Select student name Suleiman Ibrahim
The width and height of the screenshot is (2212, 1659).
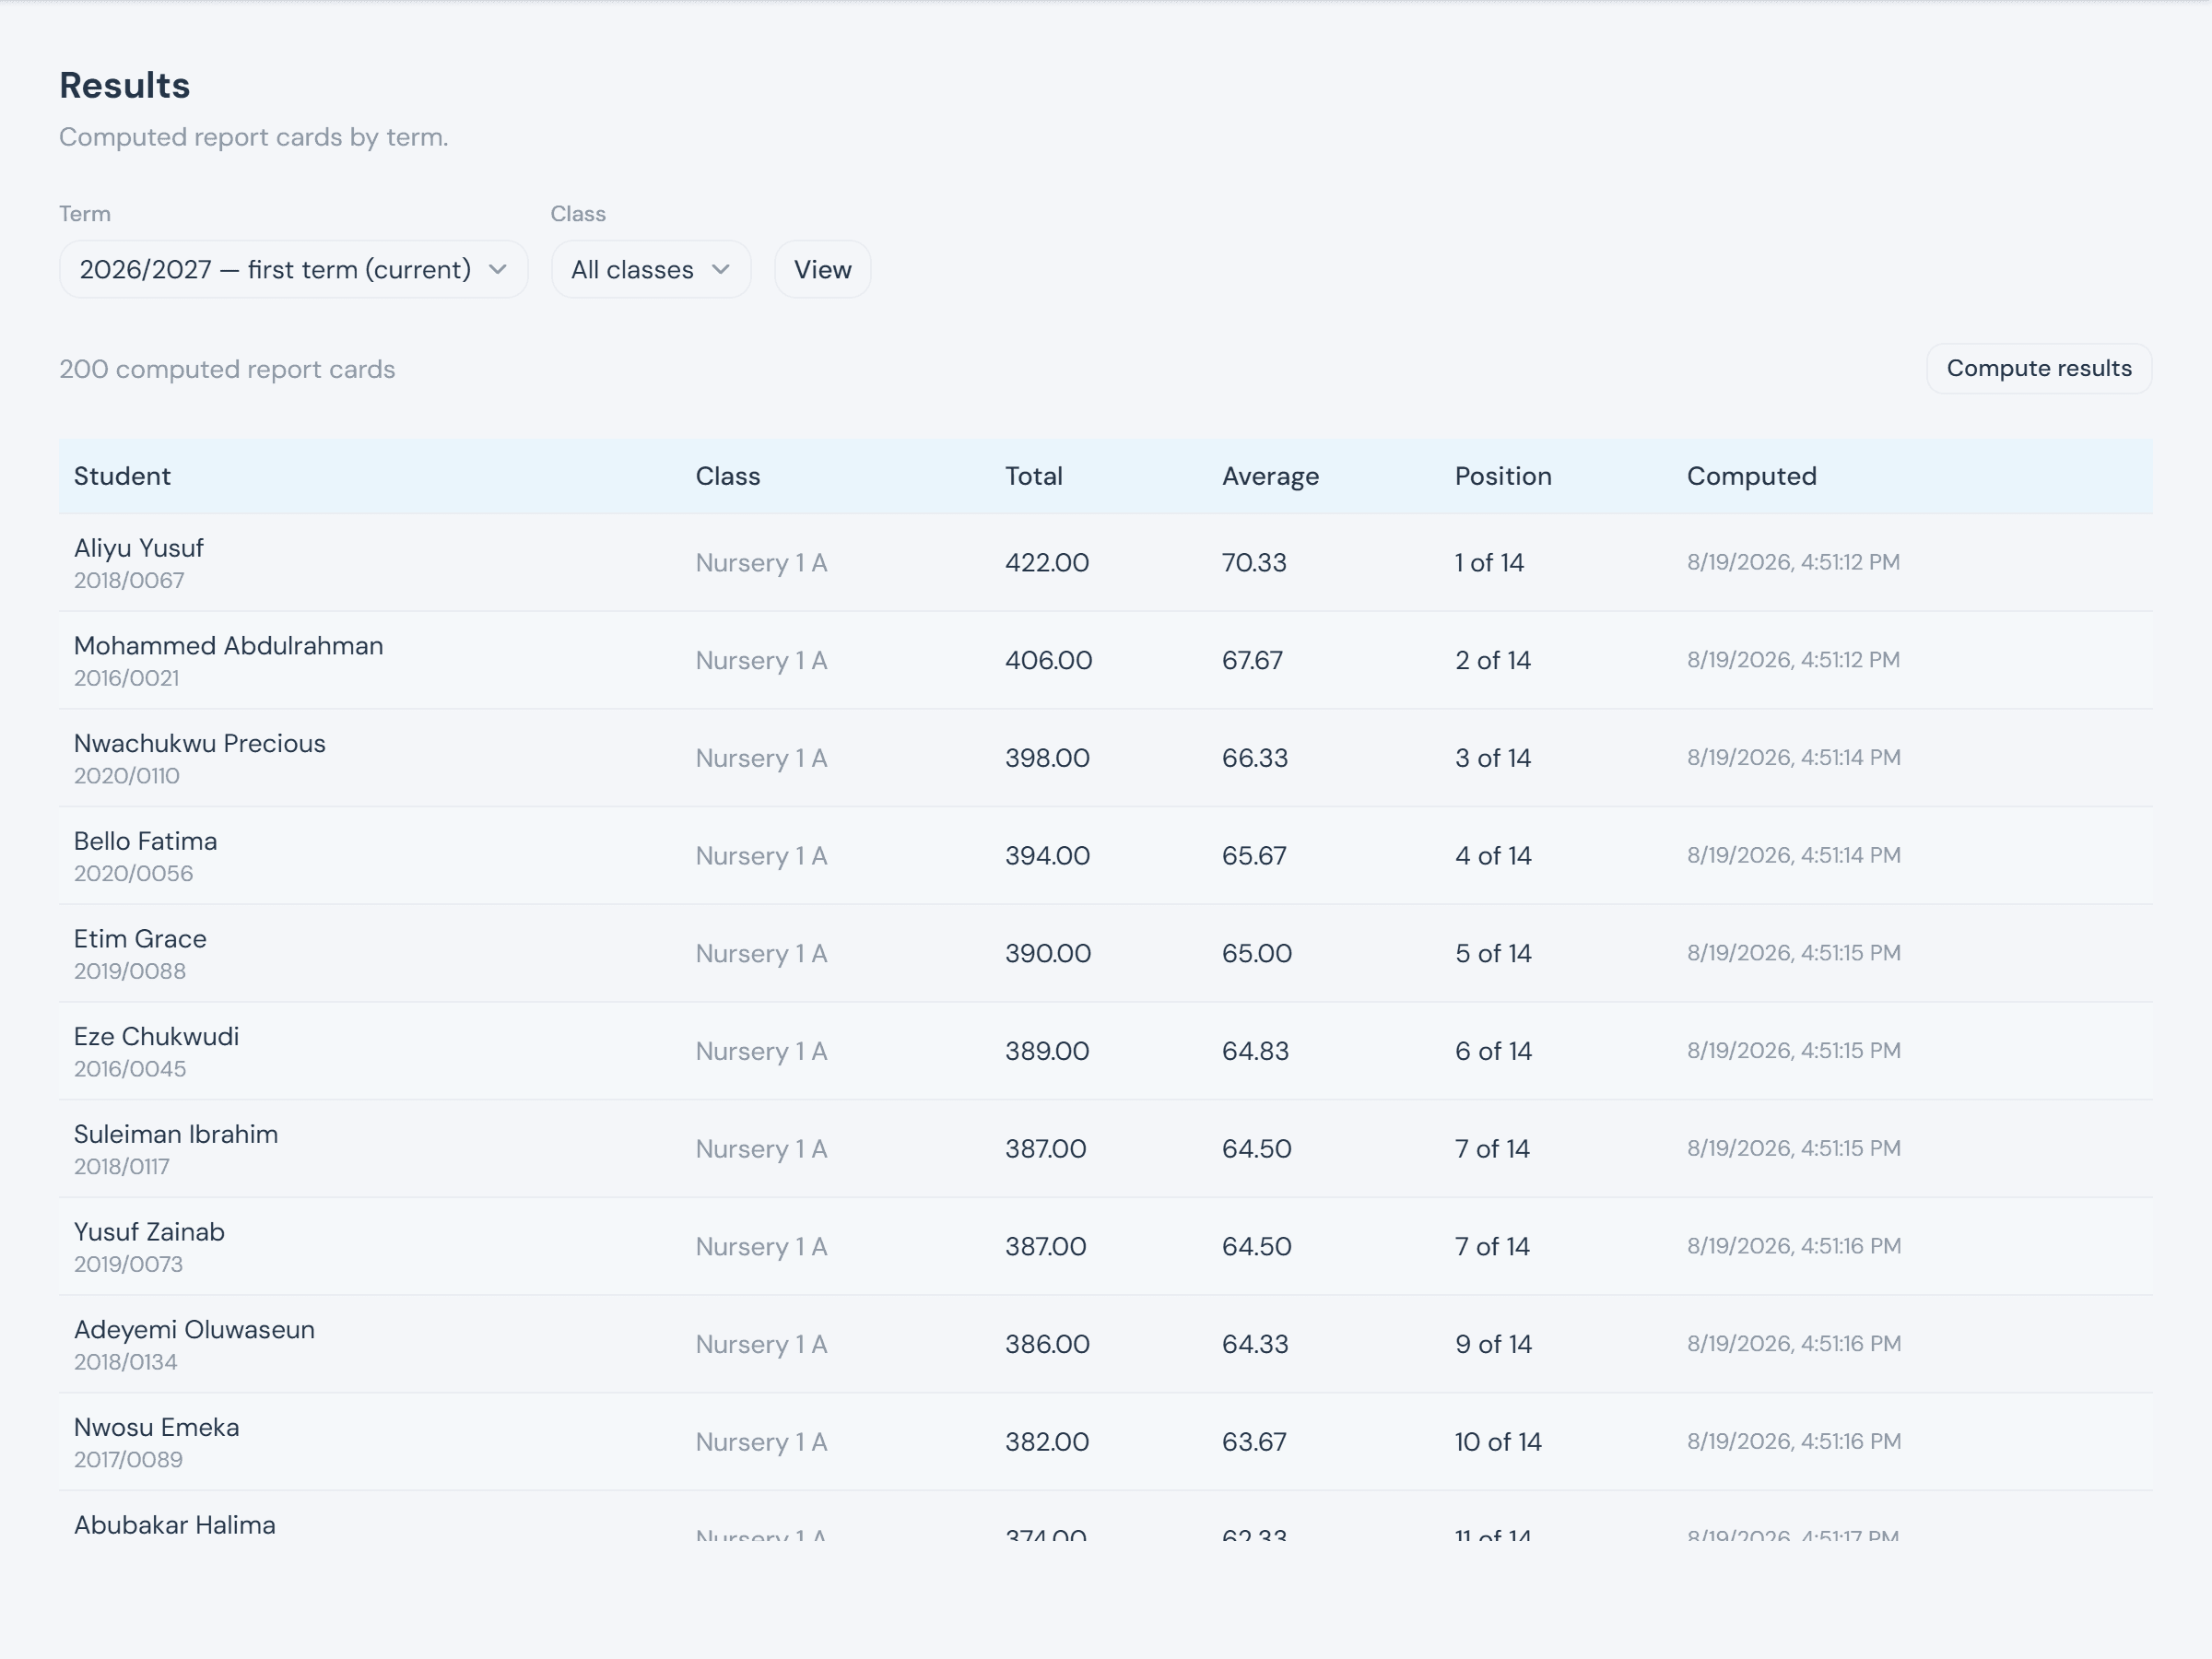tap(176, 1134)
